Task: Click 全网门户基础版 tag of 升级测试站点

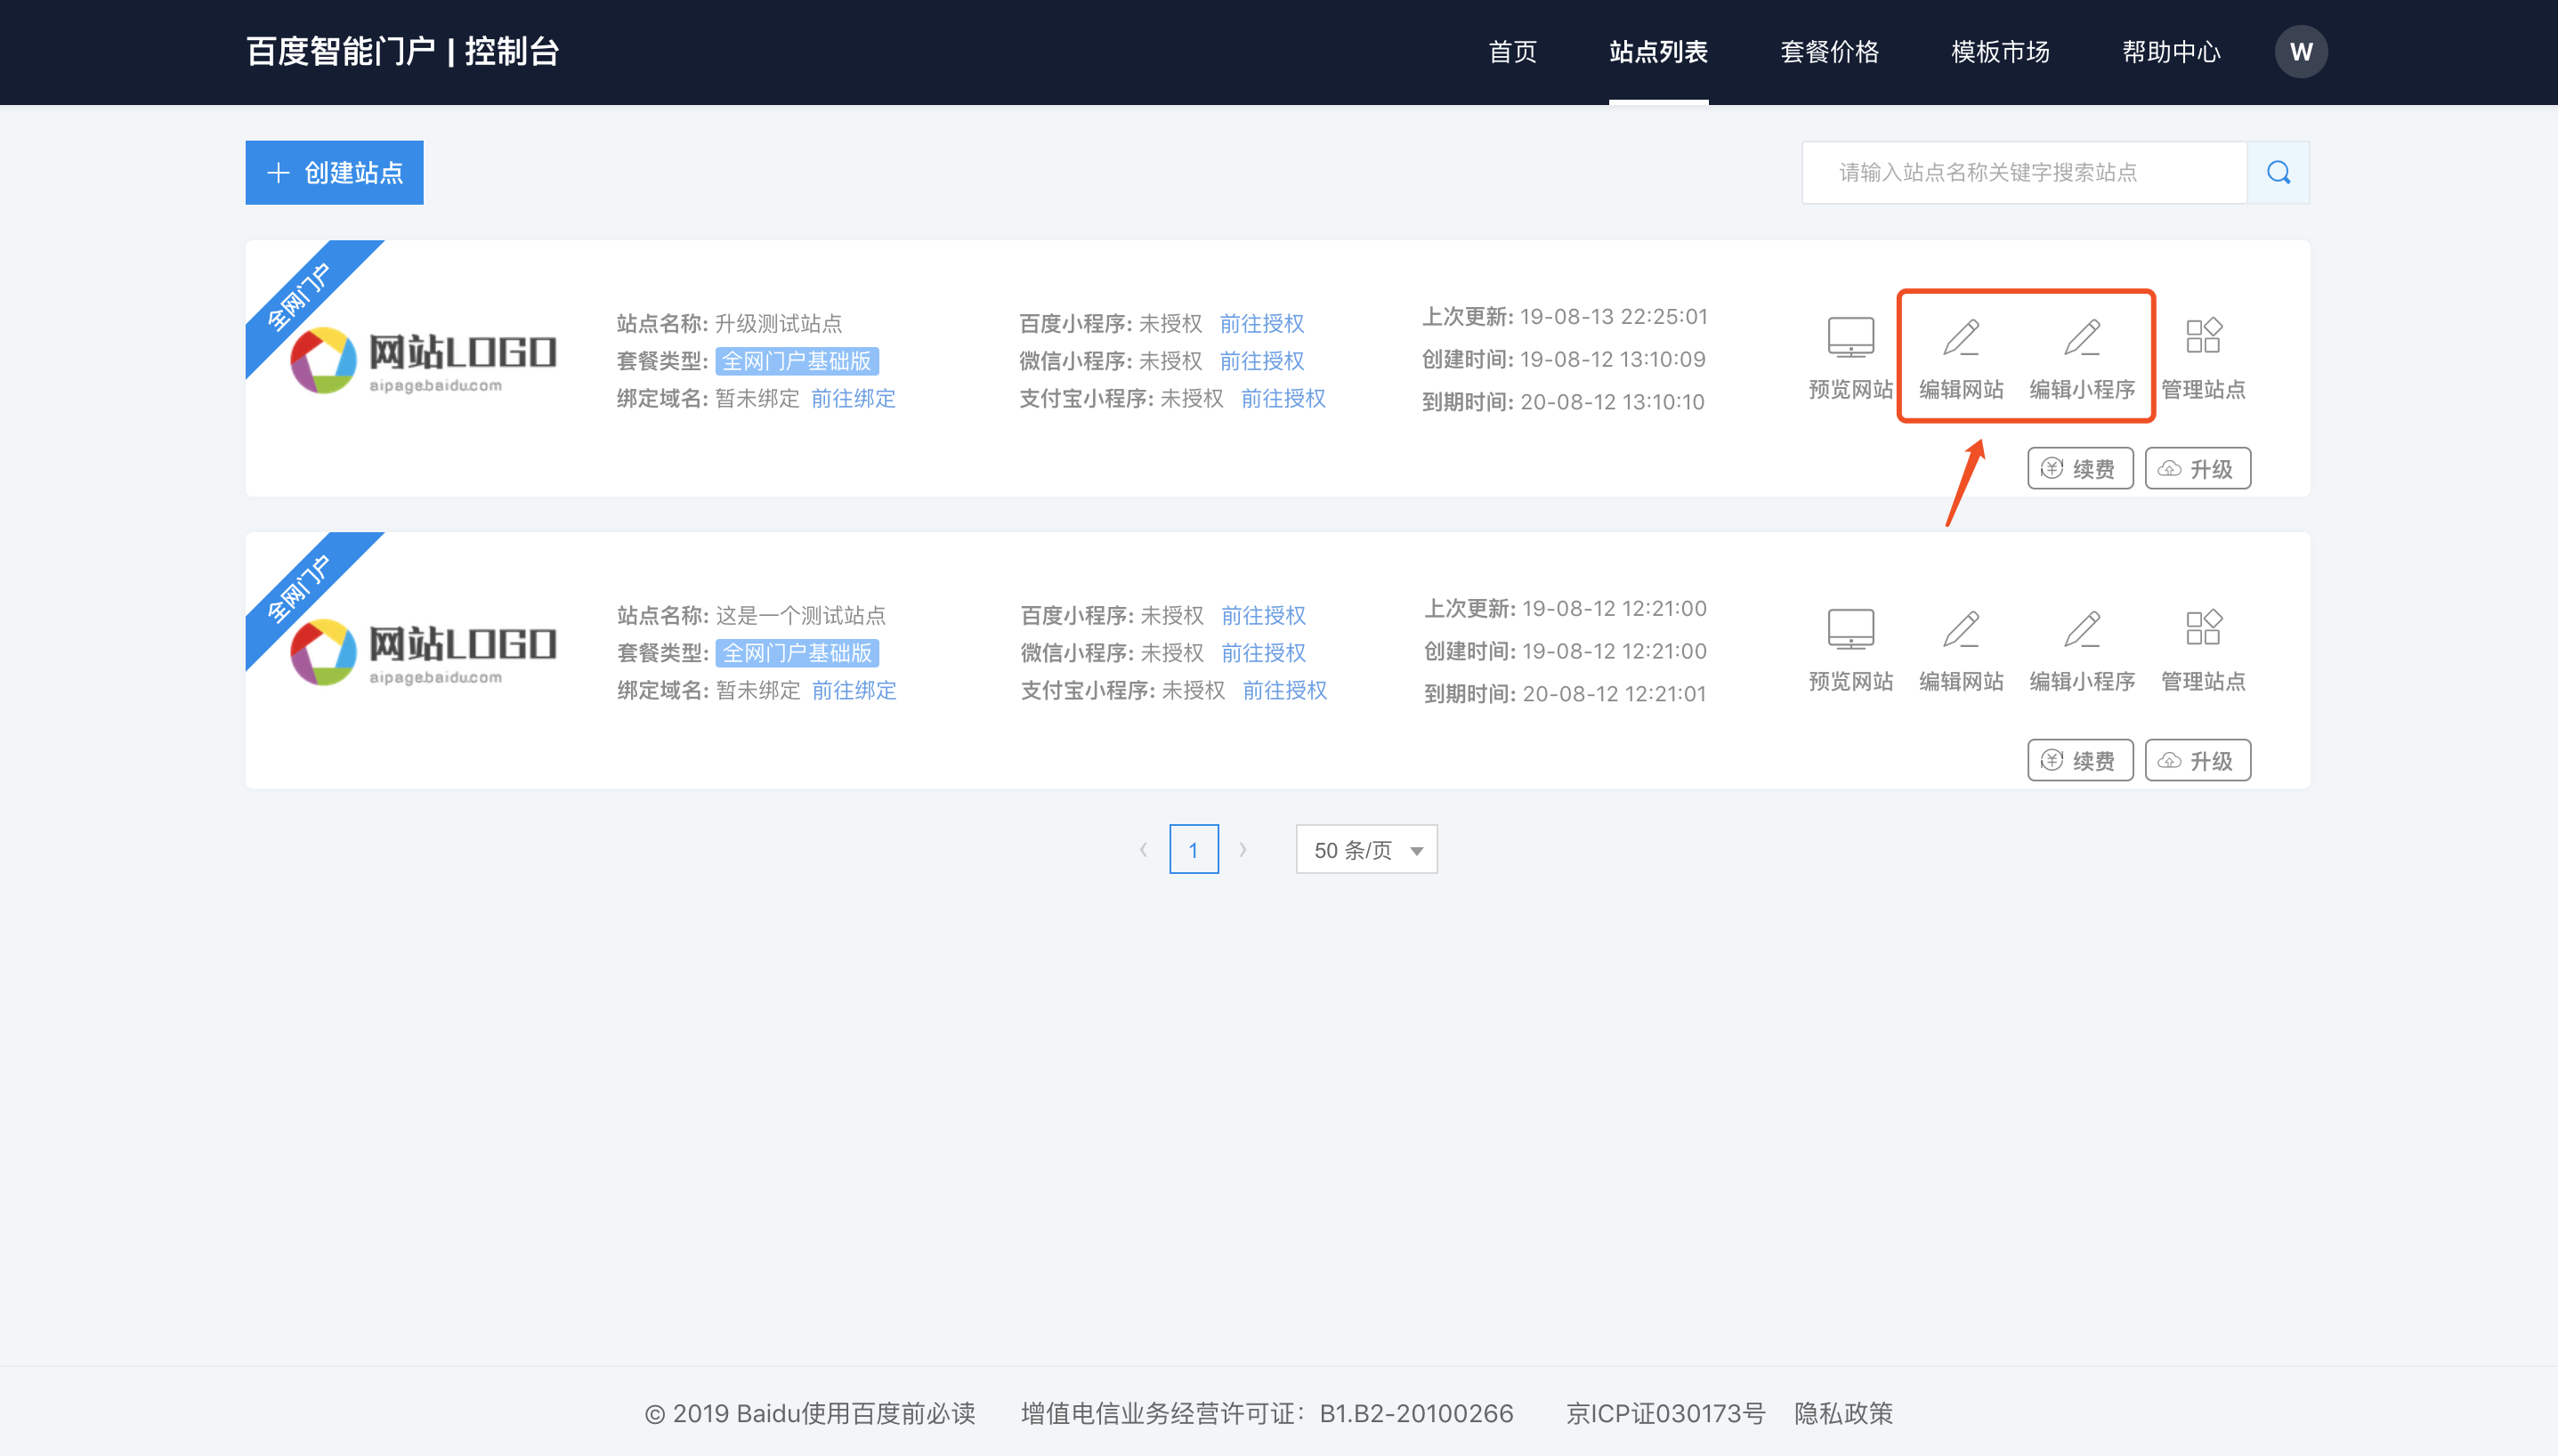Action: click(797, 361)
